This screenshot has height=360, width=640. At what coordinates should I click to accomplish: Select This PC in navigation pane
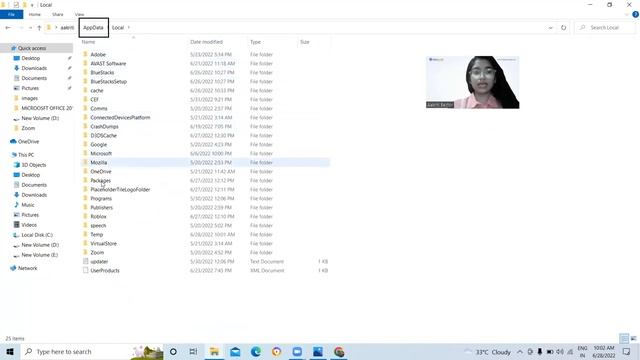click(x=26, y=155)
